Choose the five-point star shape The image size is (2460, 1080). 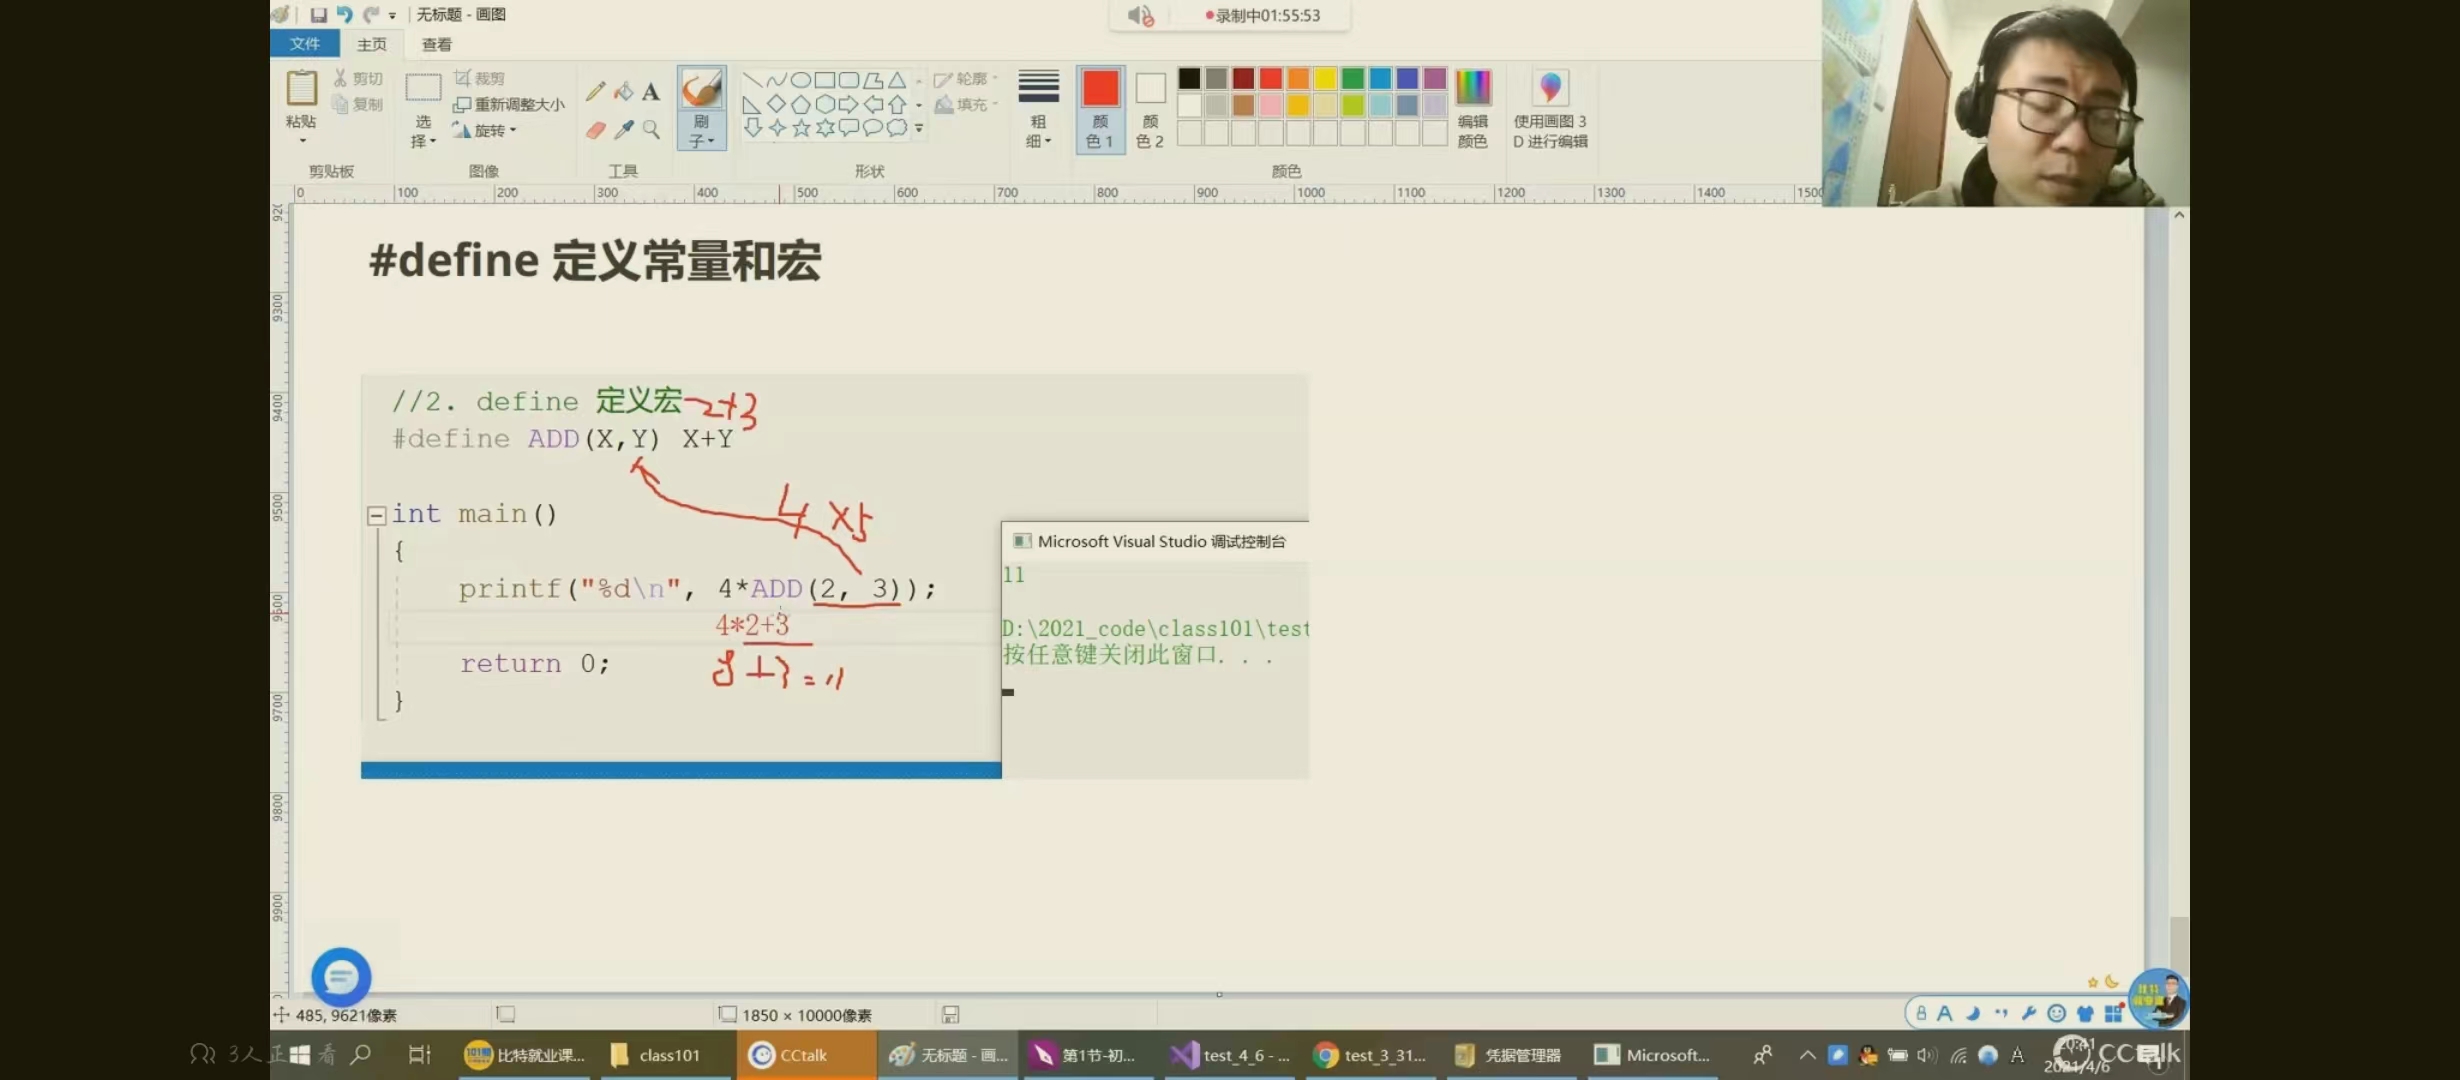[x=801, y=128]
